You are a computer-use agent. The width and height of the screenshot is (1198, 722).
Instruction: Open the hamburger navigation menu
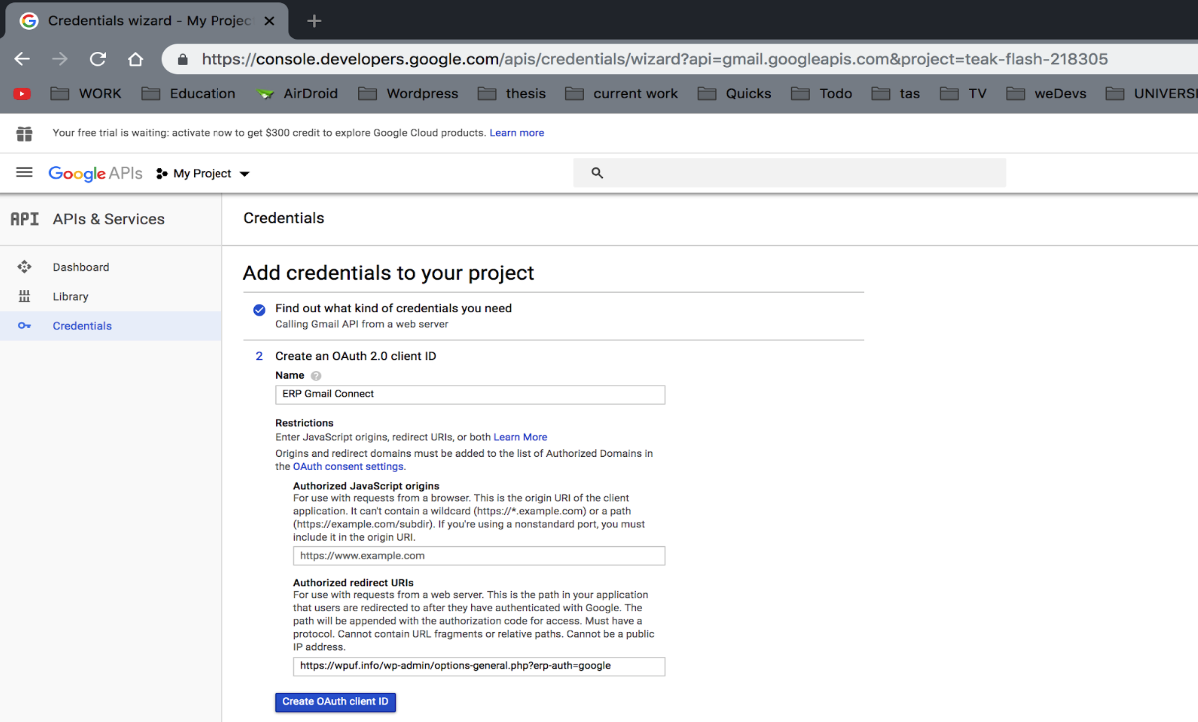pos(24,173)
